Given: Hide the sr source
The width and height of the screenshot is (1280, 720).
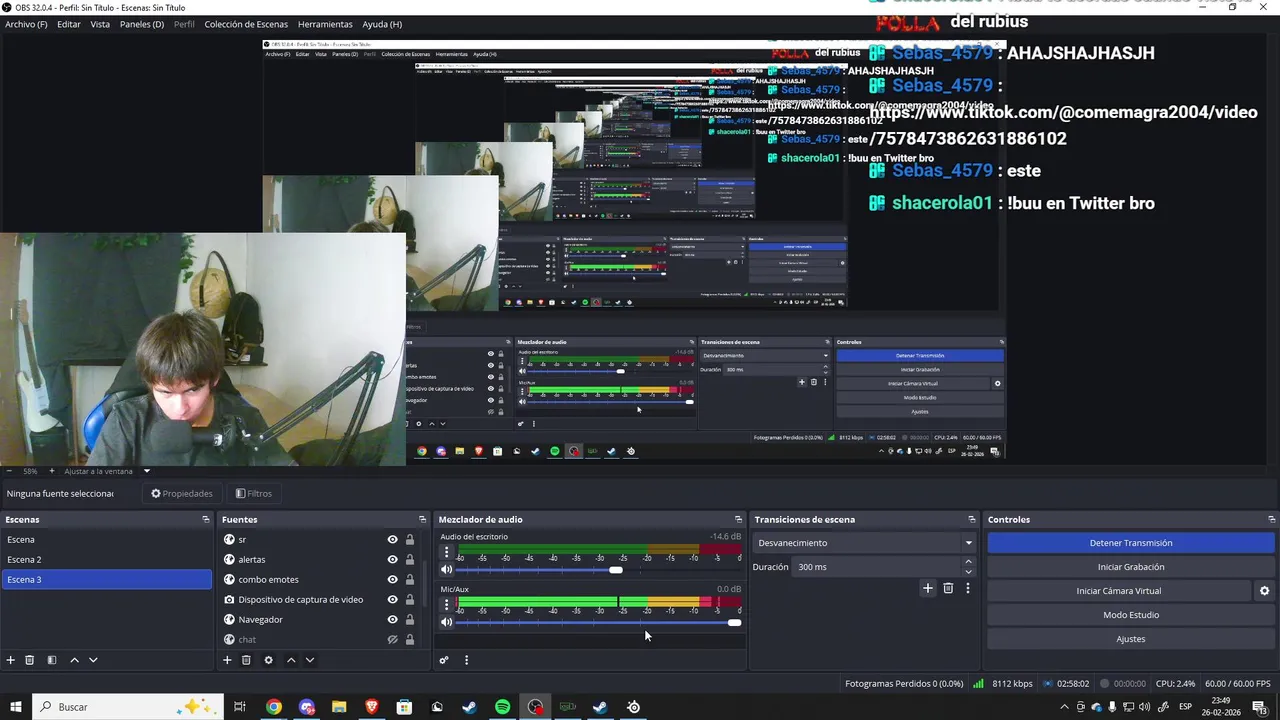Looking at the screenshot, I should [x=392, y=540].
